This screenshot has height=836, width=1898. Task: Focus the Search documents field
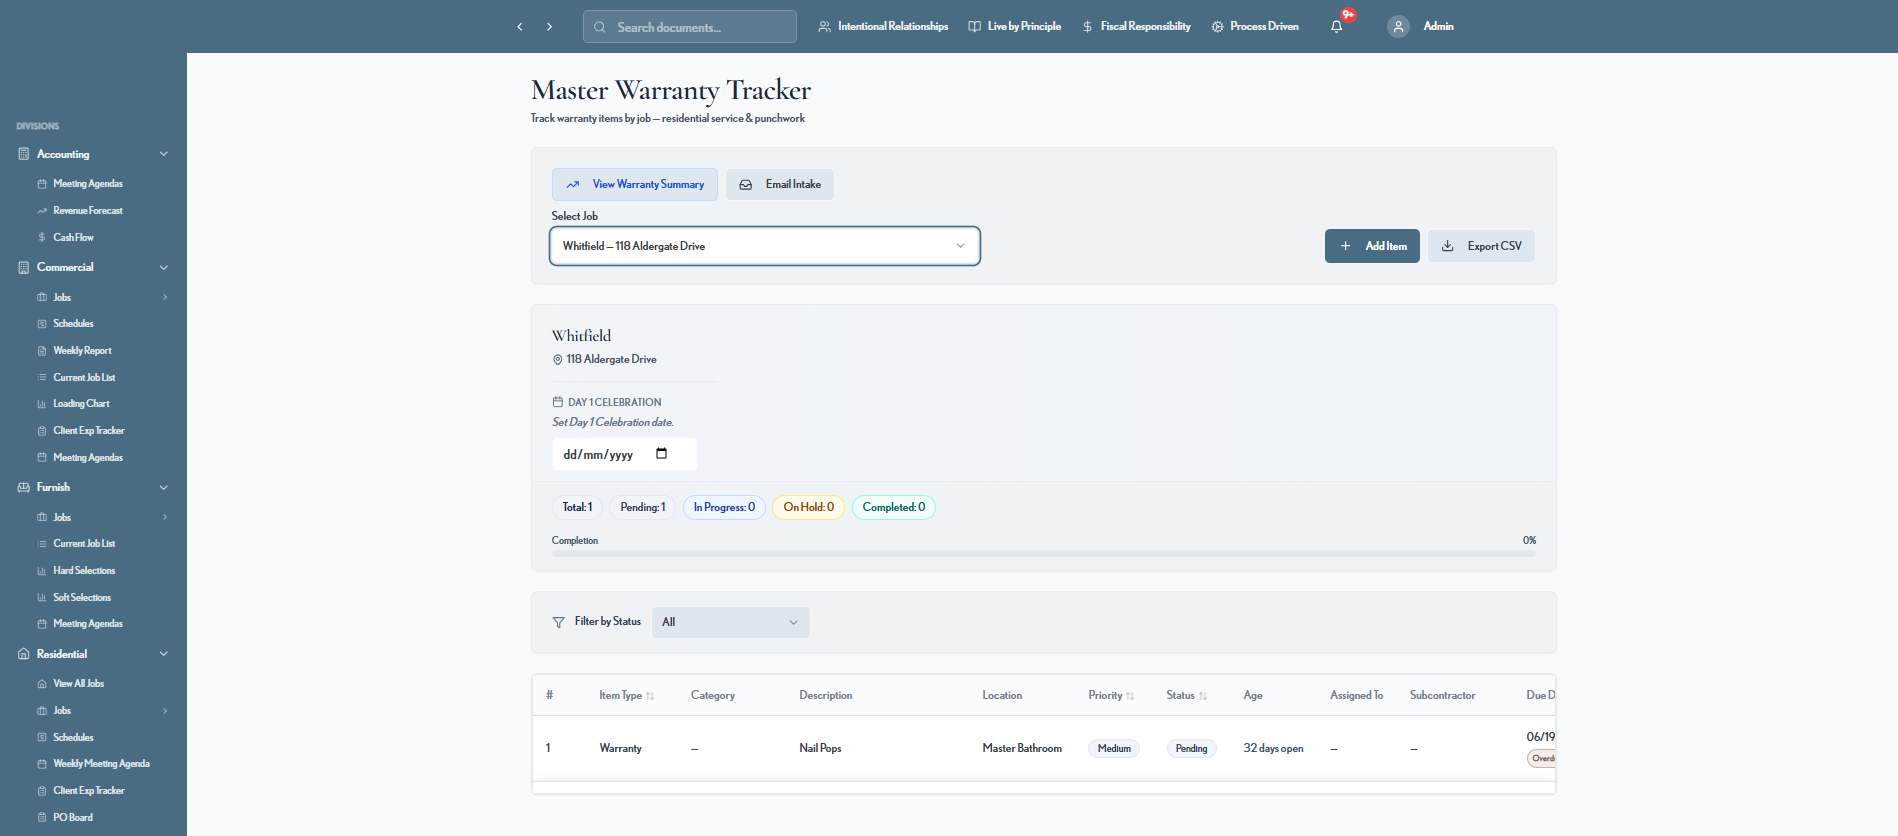coord(690,27)
